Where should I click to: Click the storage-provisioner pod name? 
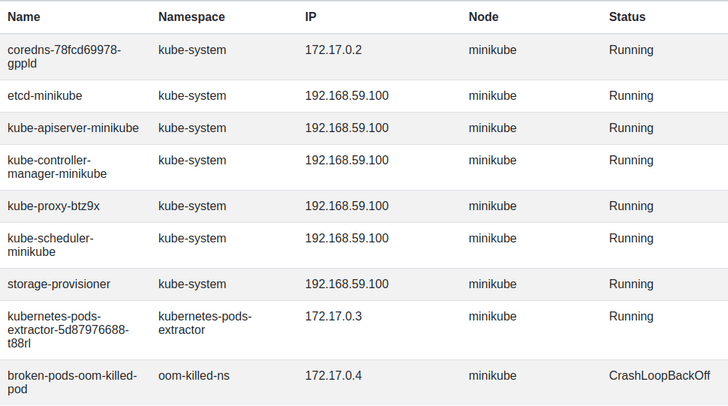coord(59,284)
